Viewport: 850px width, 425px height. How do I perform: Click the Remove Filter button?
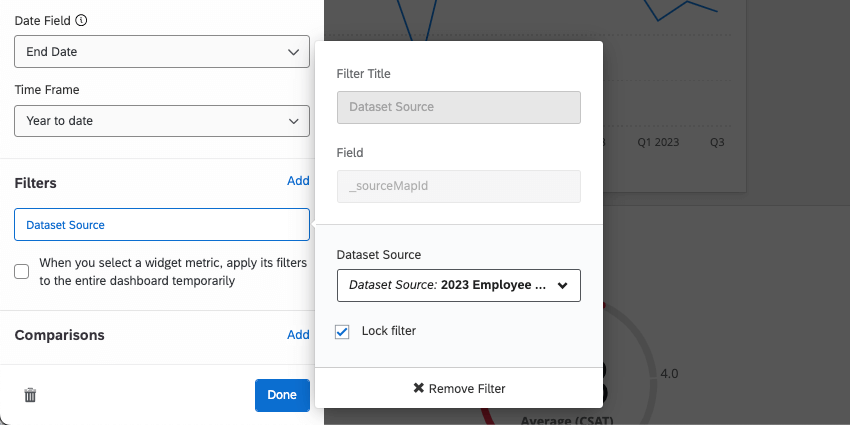tap(459, 388)
